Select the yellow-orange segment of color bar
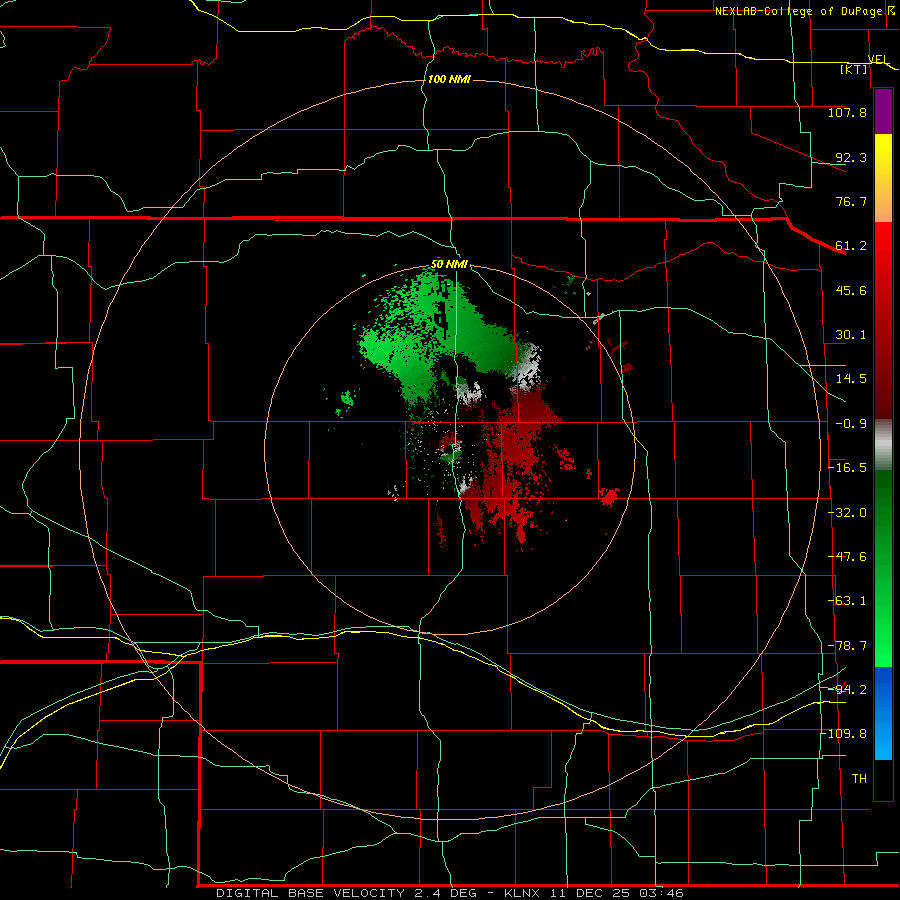This screenshot has width=900, height=900. pos(883,178)
